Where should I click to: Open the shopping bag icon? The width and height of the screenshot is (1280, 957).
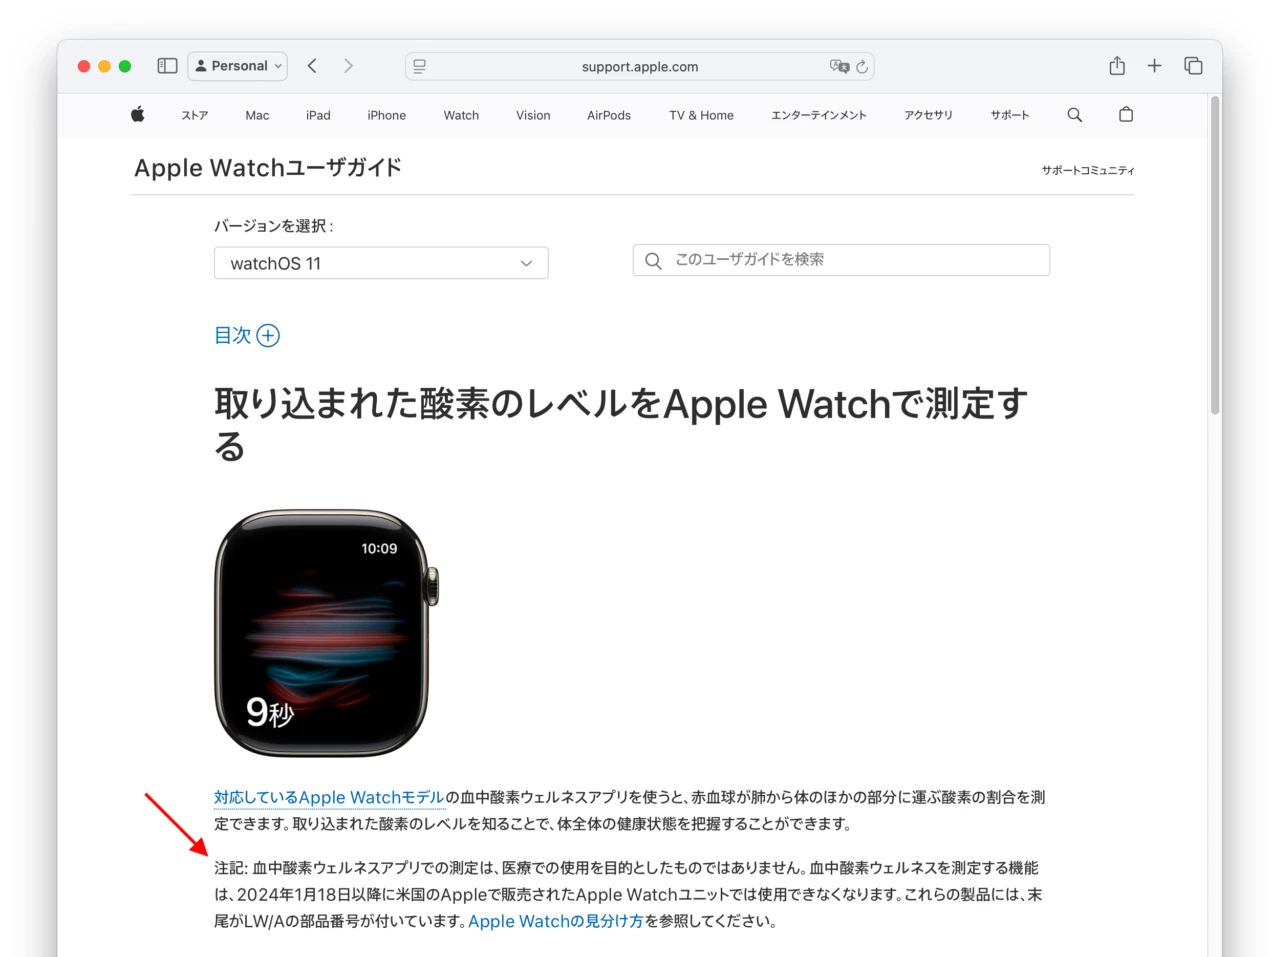point(1126,114)
